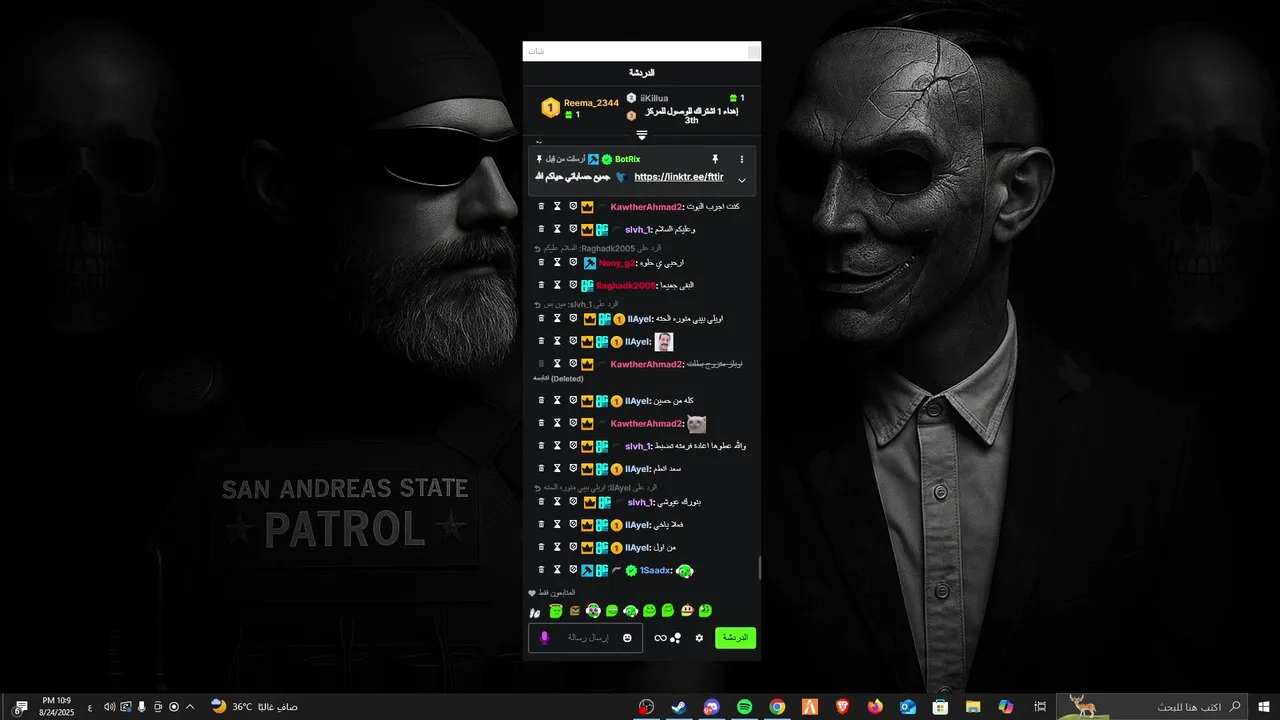Timeout icon on the deleted KawtherAhmad2 message
This screenshot has width=1280, height=720.
557,364
